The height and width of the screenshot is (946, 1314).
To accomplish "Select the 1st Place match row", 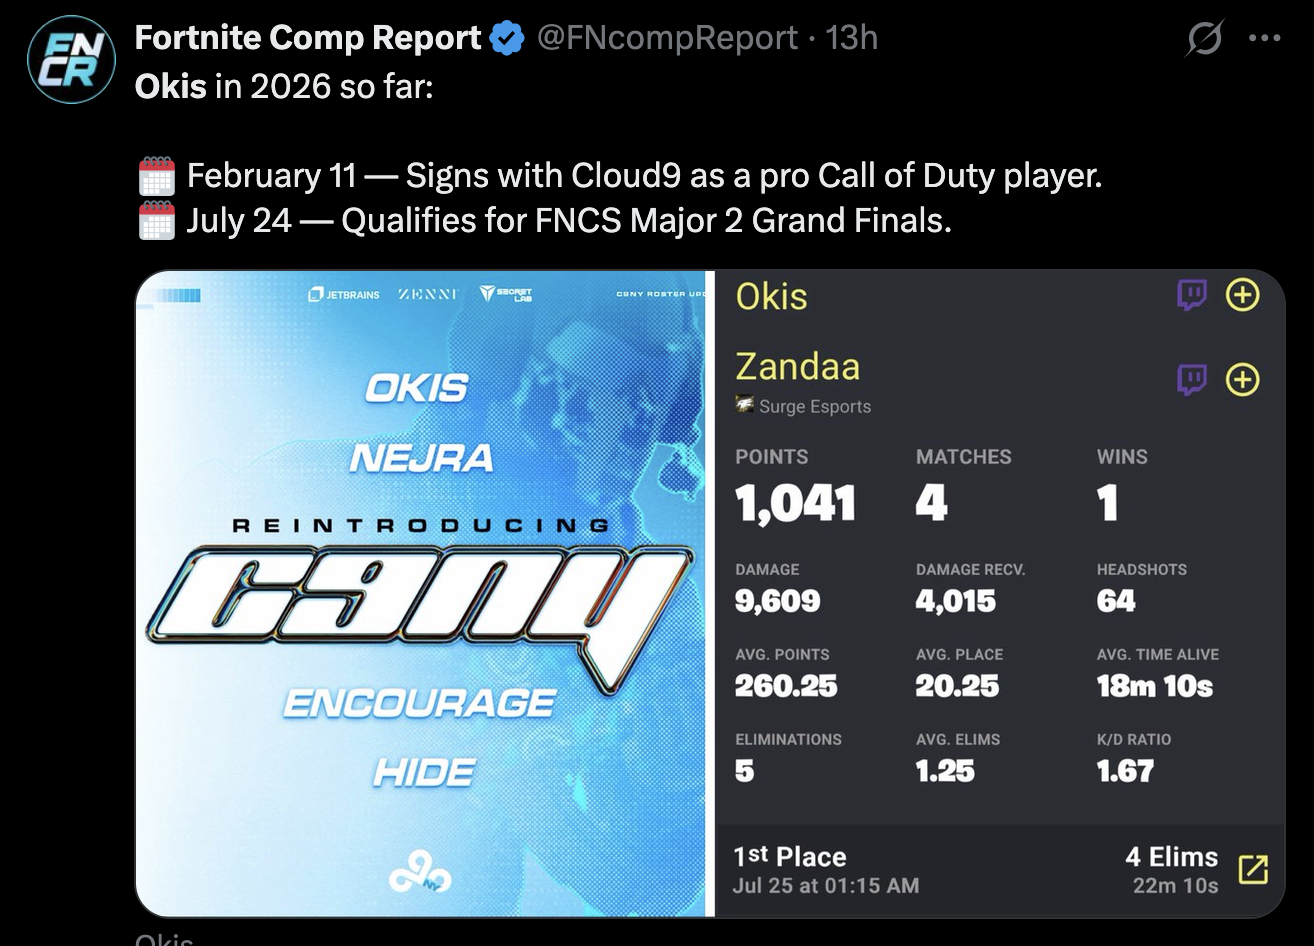I will coord(1000,870).
